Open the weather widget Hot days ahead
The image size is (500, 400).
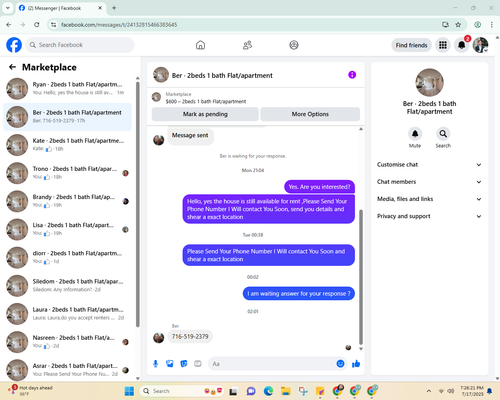coord(30,391)
